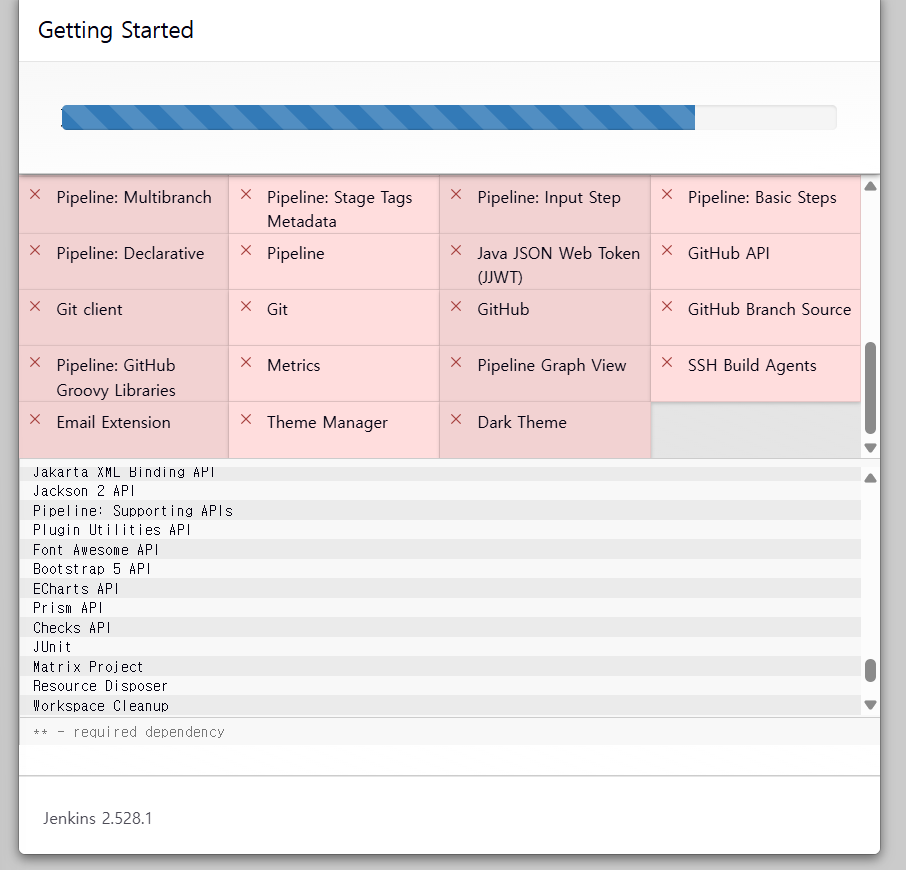Click the install log's scroll-down arrow
This screenshot has height=870, width=906.
click(x=870, y=705)
